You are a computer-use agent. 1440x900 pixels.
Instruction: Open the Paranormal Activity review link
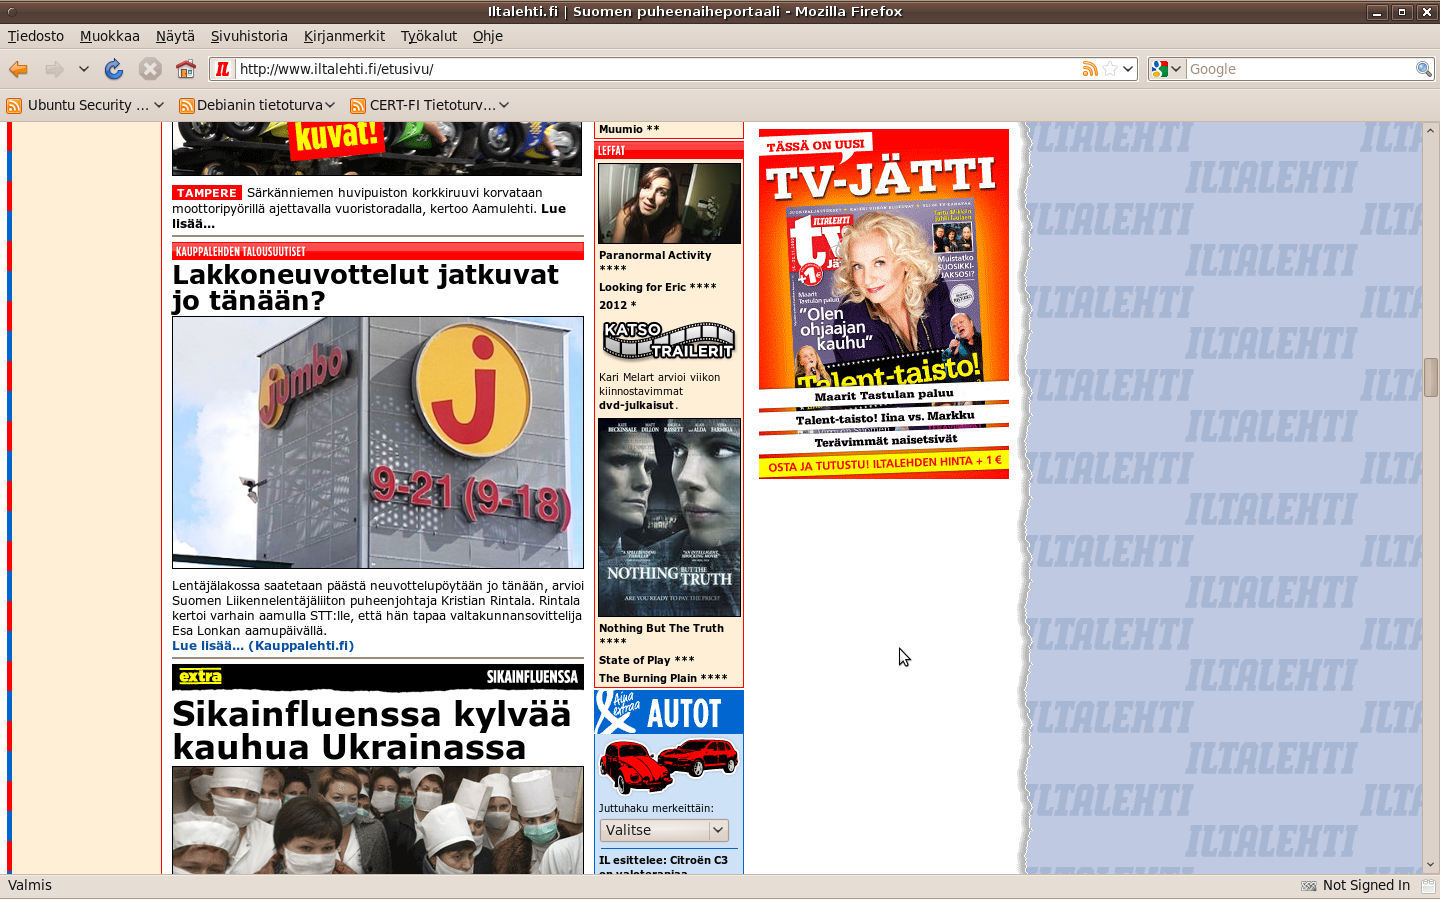tap(655, 262)
